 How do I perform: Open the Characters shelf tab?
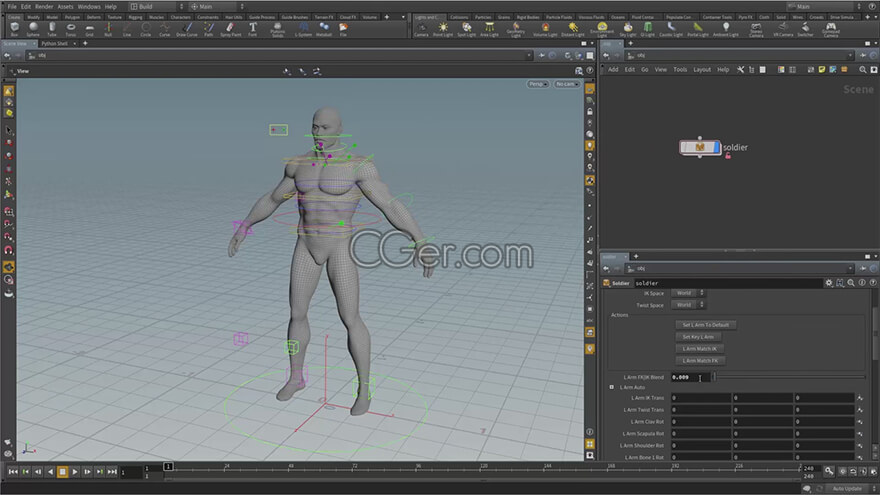(180, 17)
